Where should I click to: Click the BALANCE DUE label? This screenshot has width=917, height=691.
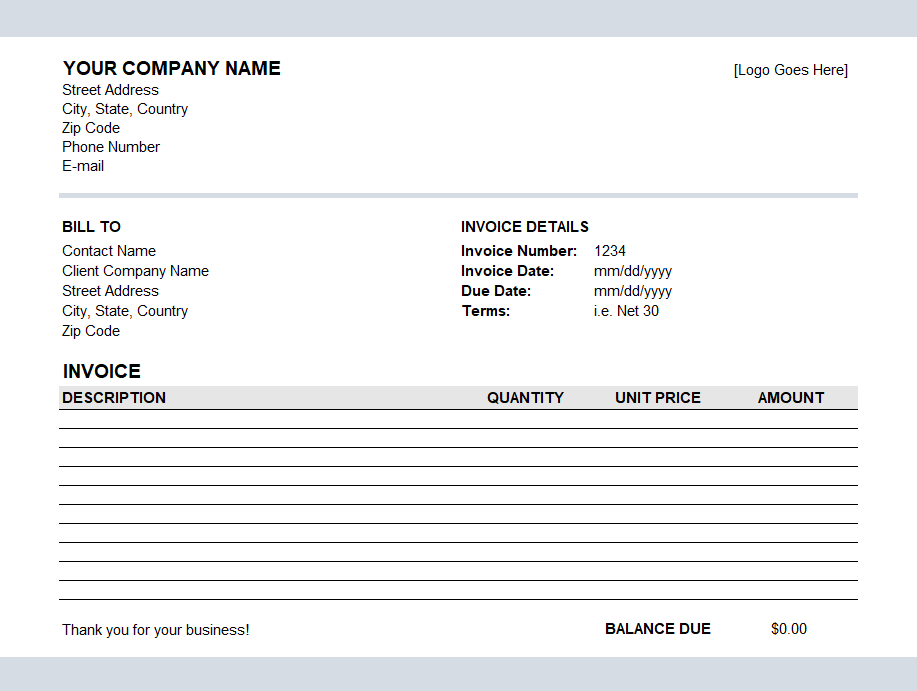pyautogui.click(x=657, y=629)
